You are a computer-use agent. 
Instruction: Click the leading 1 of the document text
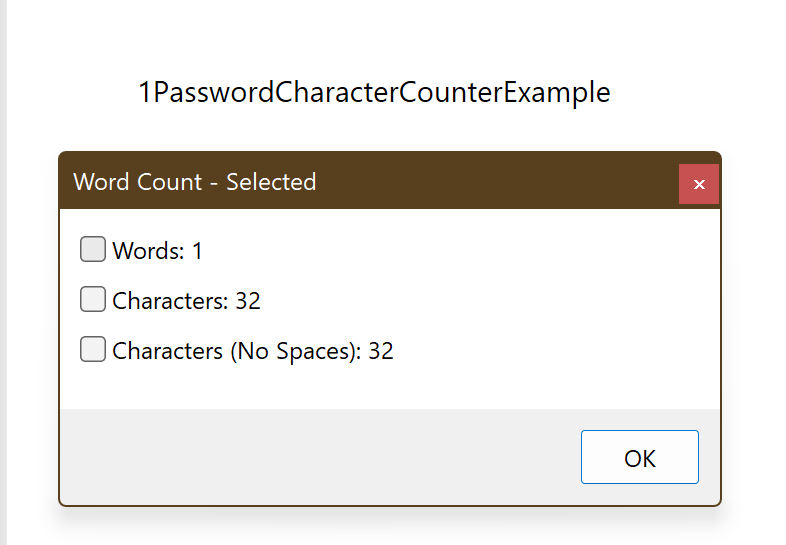tap(144, 92)
